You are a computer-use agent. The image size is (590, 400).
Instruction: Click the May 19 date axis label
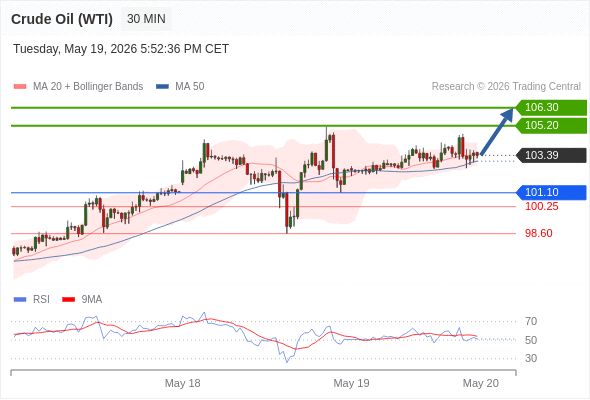(x=351, y=383)
